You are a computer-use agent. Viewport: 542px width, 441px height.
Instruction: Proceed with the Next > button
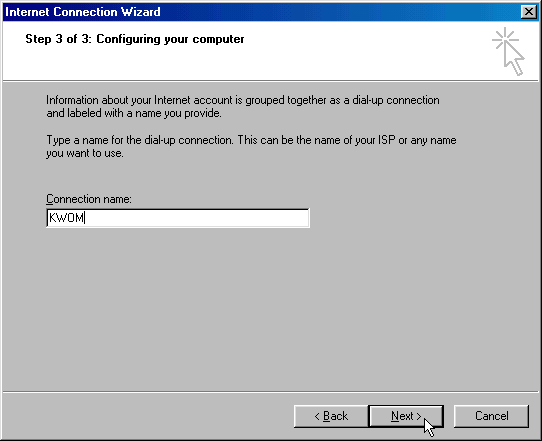(x=406, y=416)
